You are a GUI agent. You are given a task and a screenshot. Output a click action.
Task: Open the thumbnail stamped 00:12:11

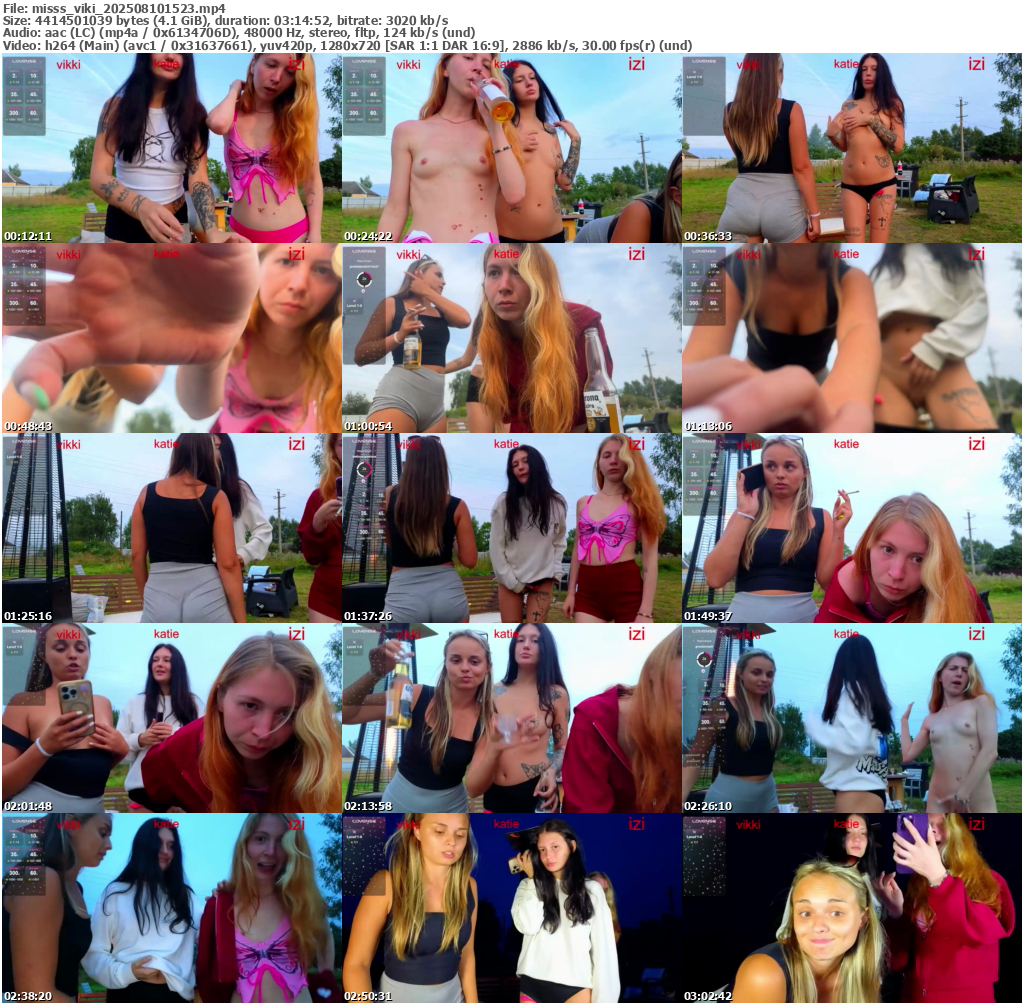pyautogui.click(x=172, y=148)
